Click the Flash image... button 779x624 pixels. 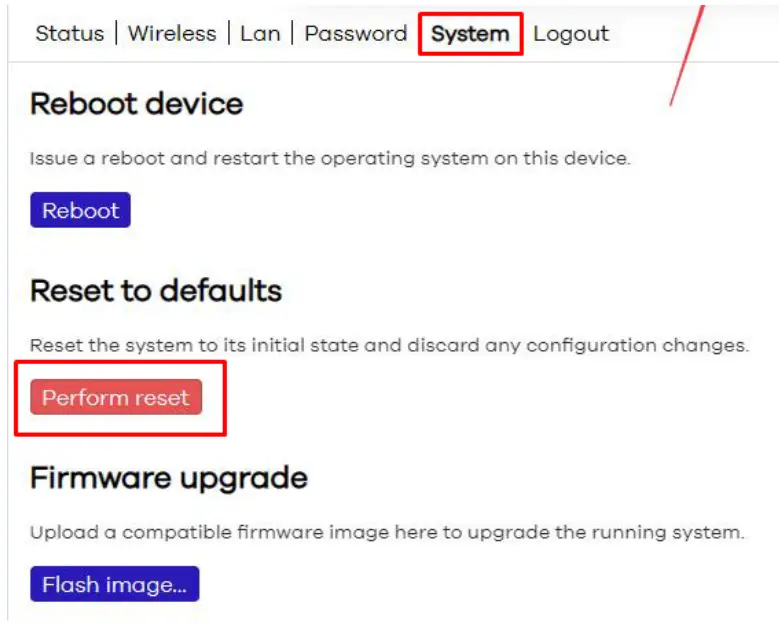[114, 585]
